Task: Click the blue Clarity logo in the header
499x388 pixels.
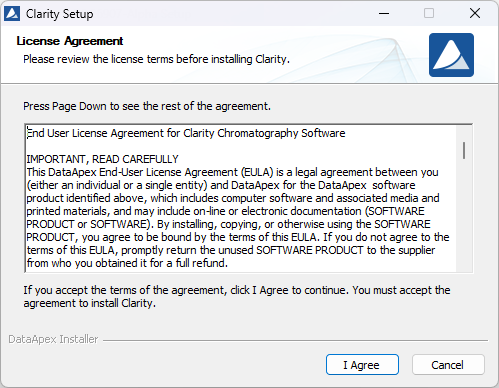Action: click(451, 55)
